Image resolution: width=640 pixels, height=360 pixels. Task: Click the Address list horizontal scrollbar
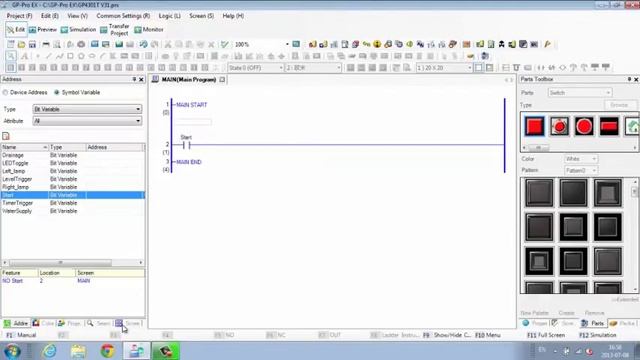pos(73,262)
